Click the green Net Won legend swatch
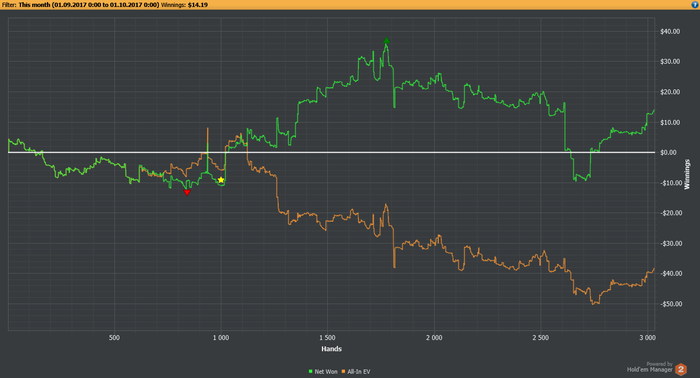 click(x=311, y=371)
